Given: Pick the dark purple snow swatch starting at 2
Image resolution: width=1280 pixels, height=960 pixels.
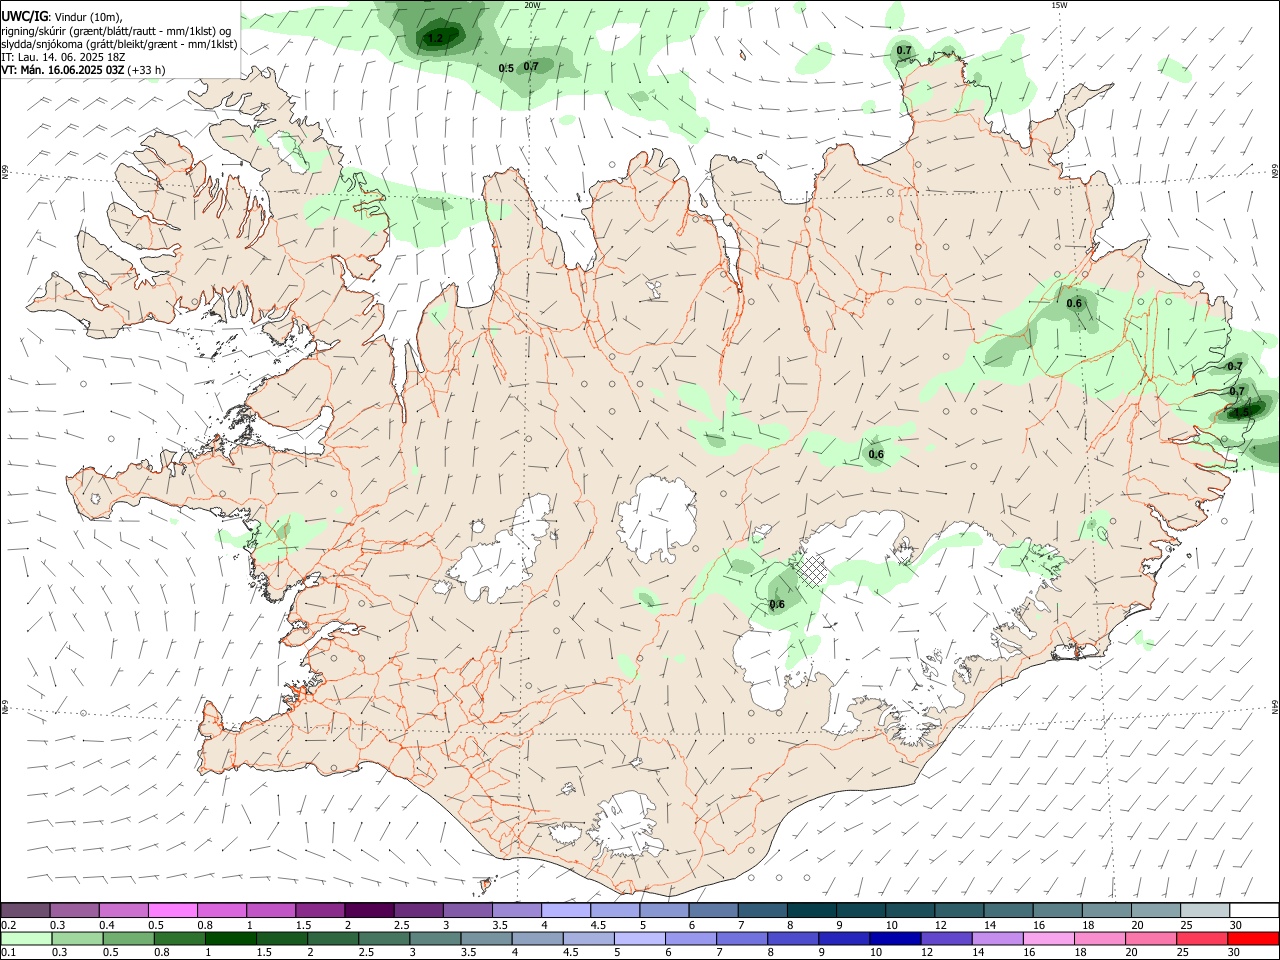Looking at the screenshot, I should point(369,910).
